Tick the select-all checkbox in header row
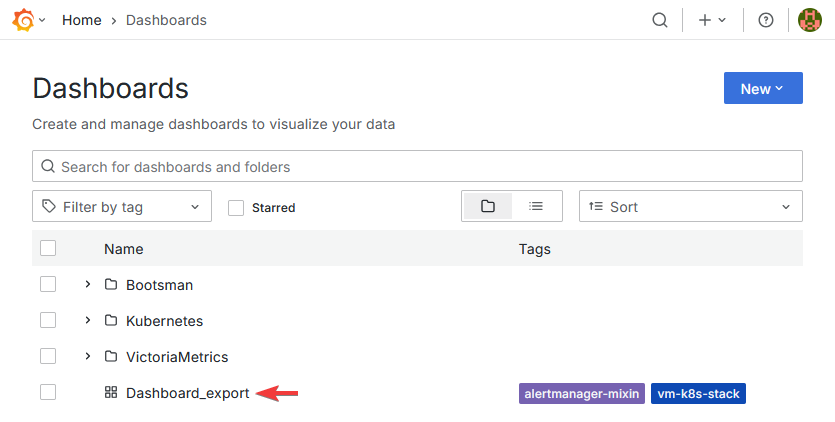This screenshot has height=422, width=835. 48,248
